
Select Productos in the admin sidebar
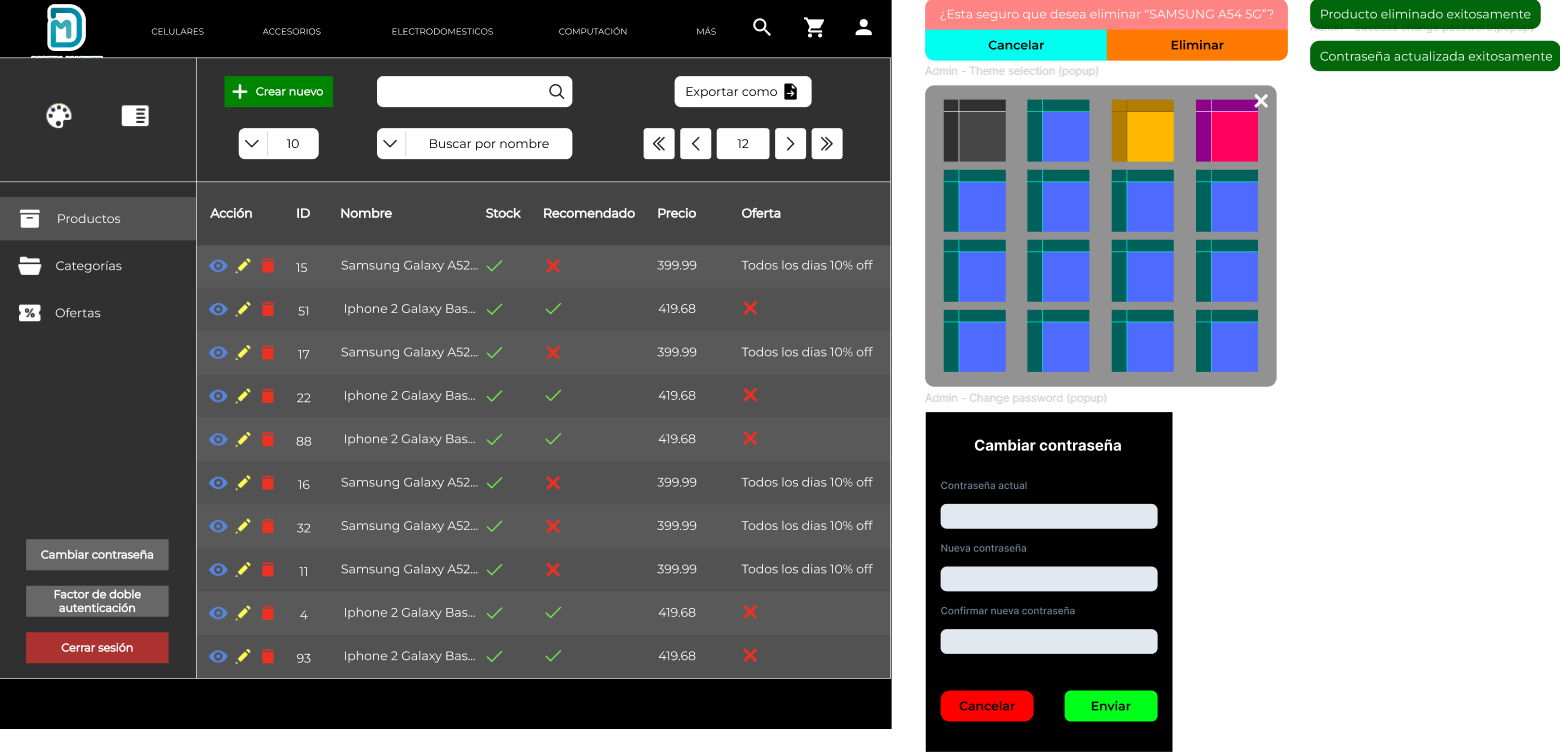[x=98, y=219]
